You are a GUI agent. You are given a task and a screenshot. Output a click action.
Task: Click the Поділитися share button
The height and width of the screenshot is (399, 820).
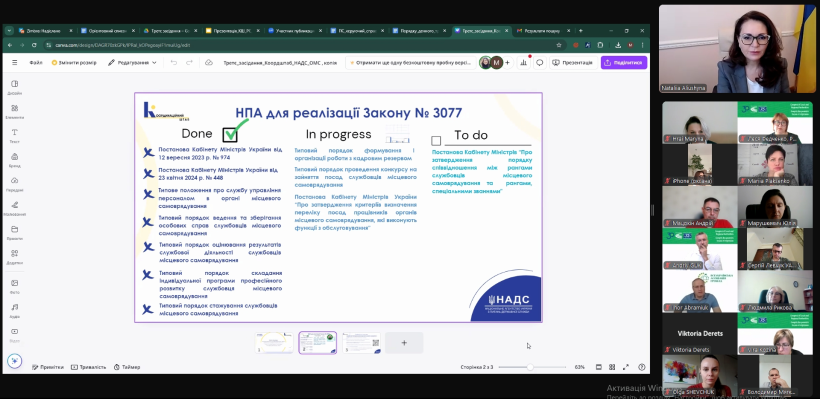pyautogui.click(x=624, y=63)
